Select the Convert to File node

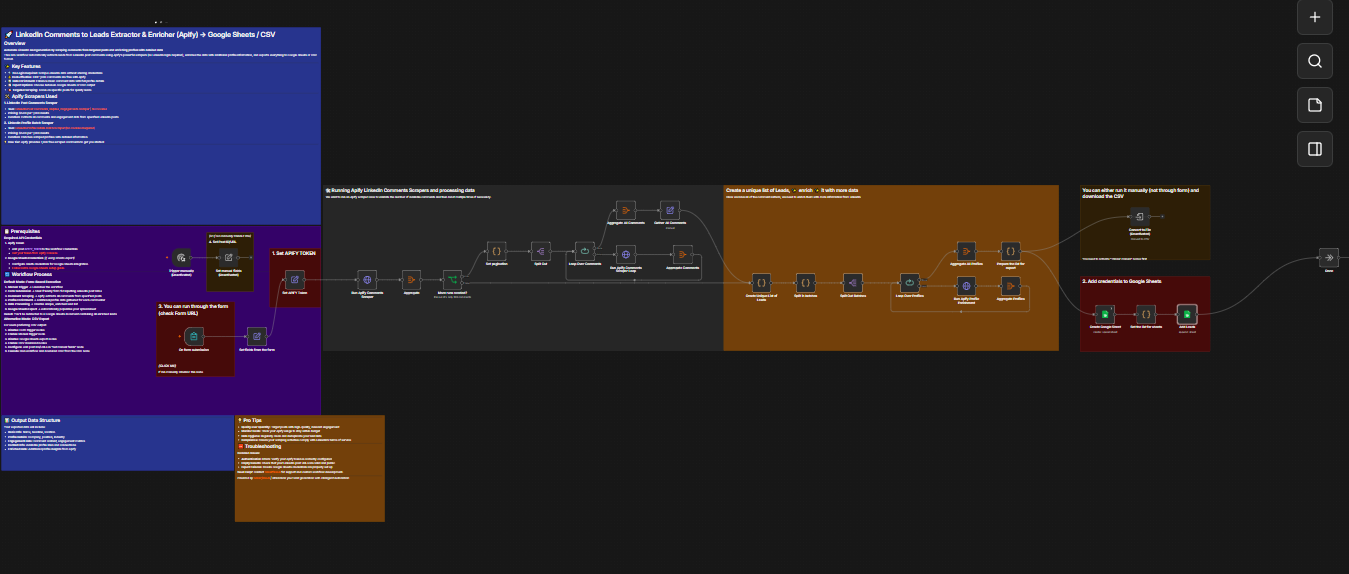pyautogui.click(x=1140, y=215)
